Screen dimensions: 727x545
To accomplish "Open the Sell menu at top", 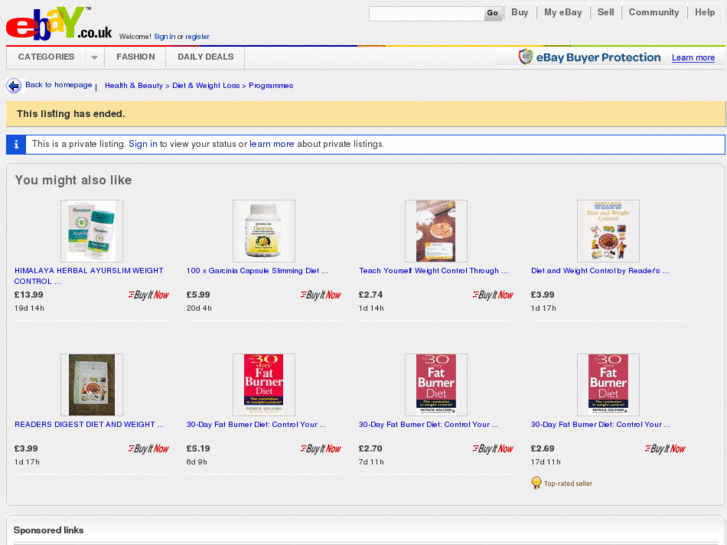I will click(606, 13).
